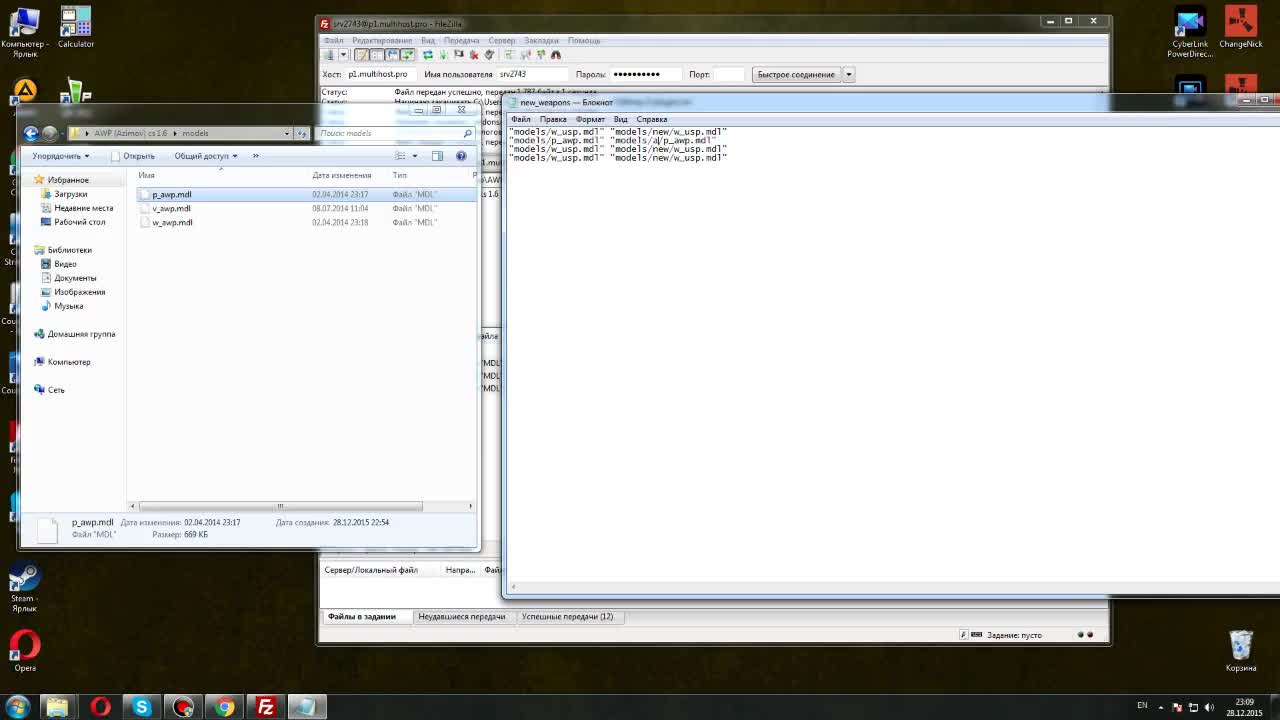The height and width of the screenshot is (720, 1280).
Task: Click the Открыть button in Explorer toolbar
Action: (133, 156)
